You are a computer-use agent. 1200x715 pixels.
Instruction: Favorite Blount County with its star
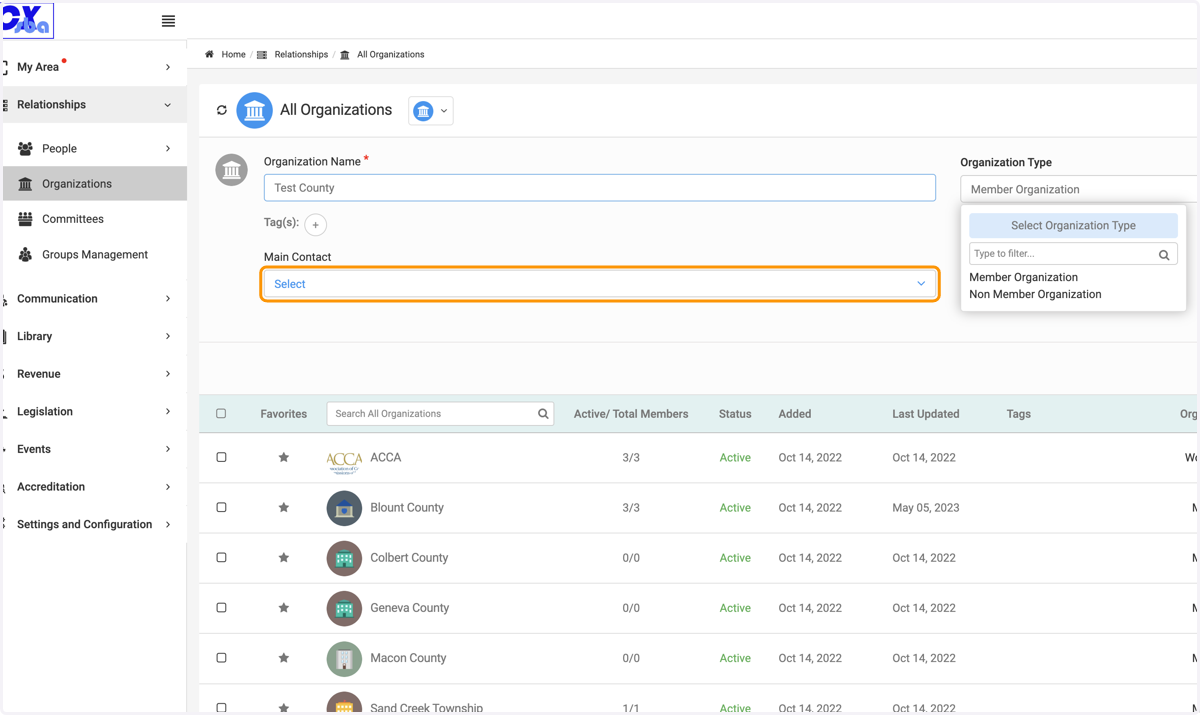tap(284, 508)
